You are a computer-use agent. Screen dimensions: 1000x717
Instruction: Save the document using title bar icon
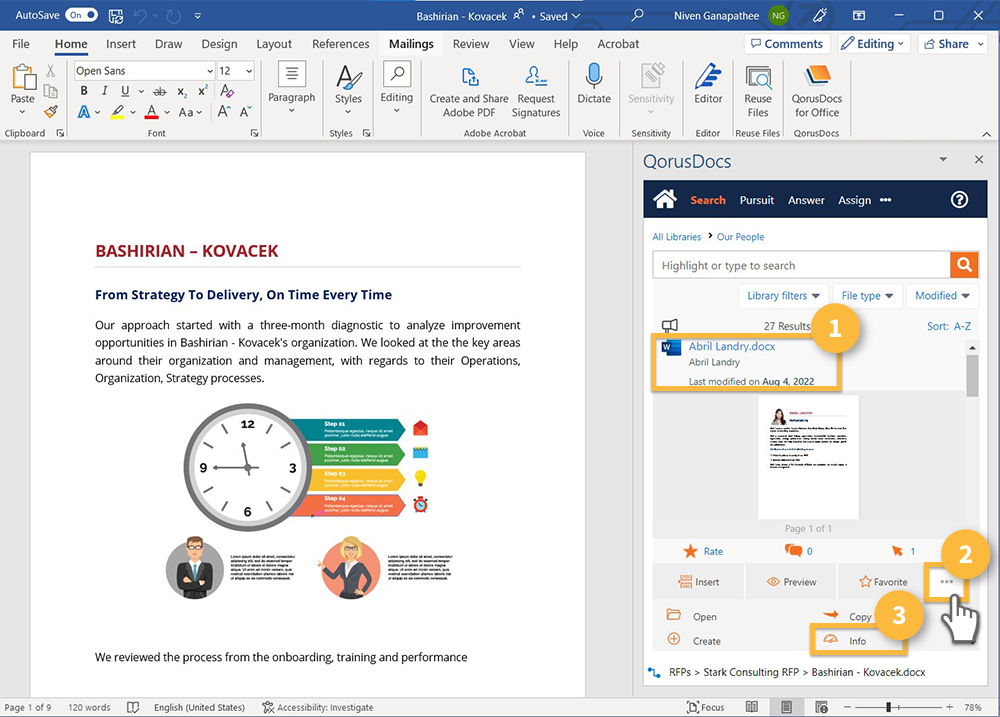[115, 16]
